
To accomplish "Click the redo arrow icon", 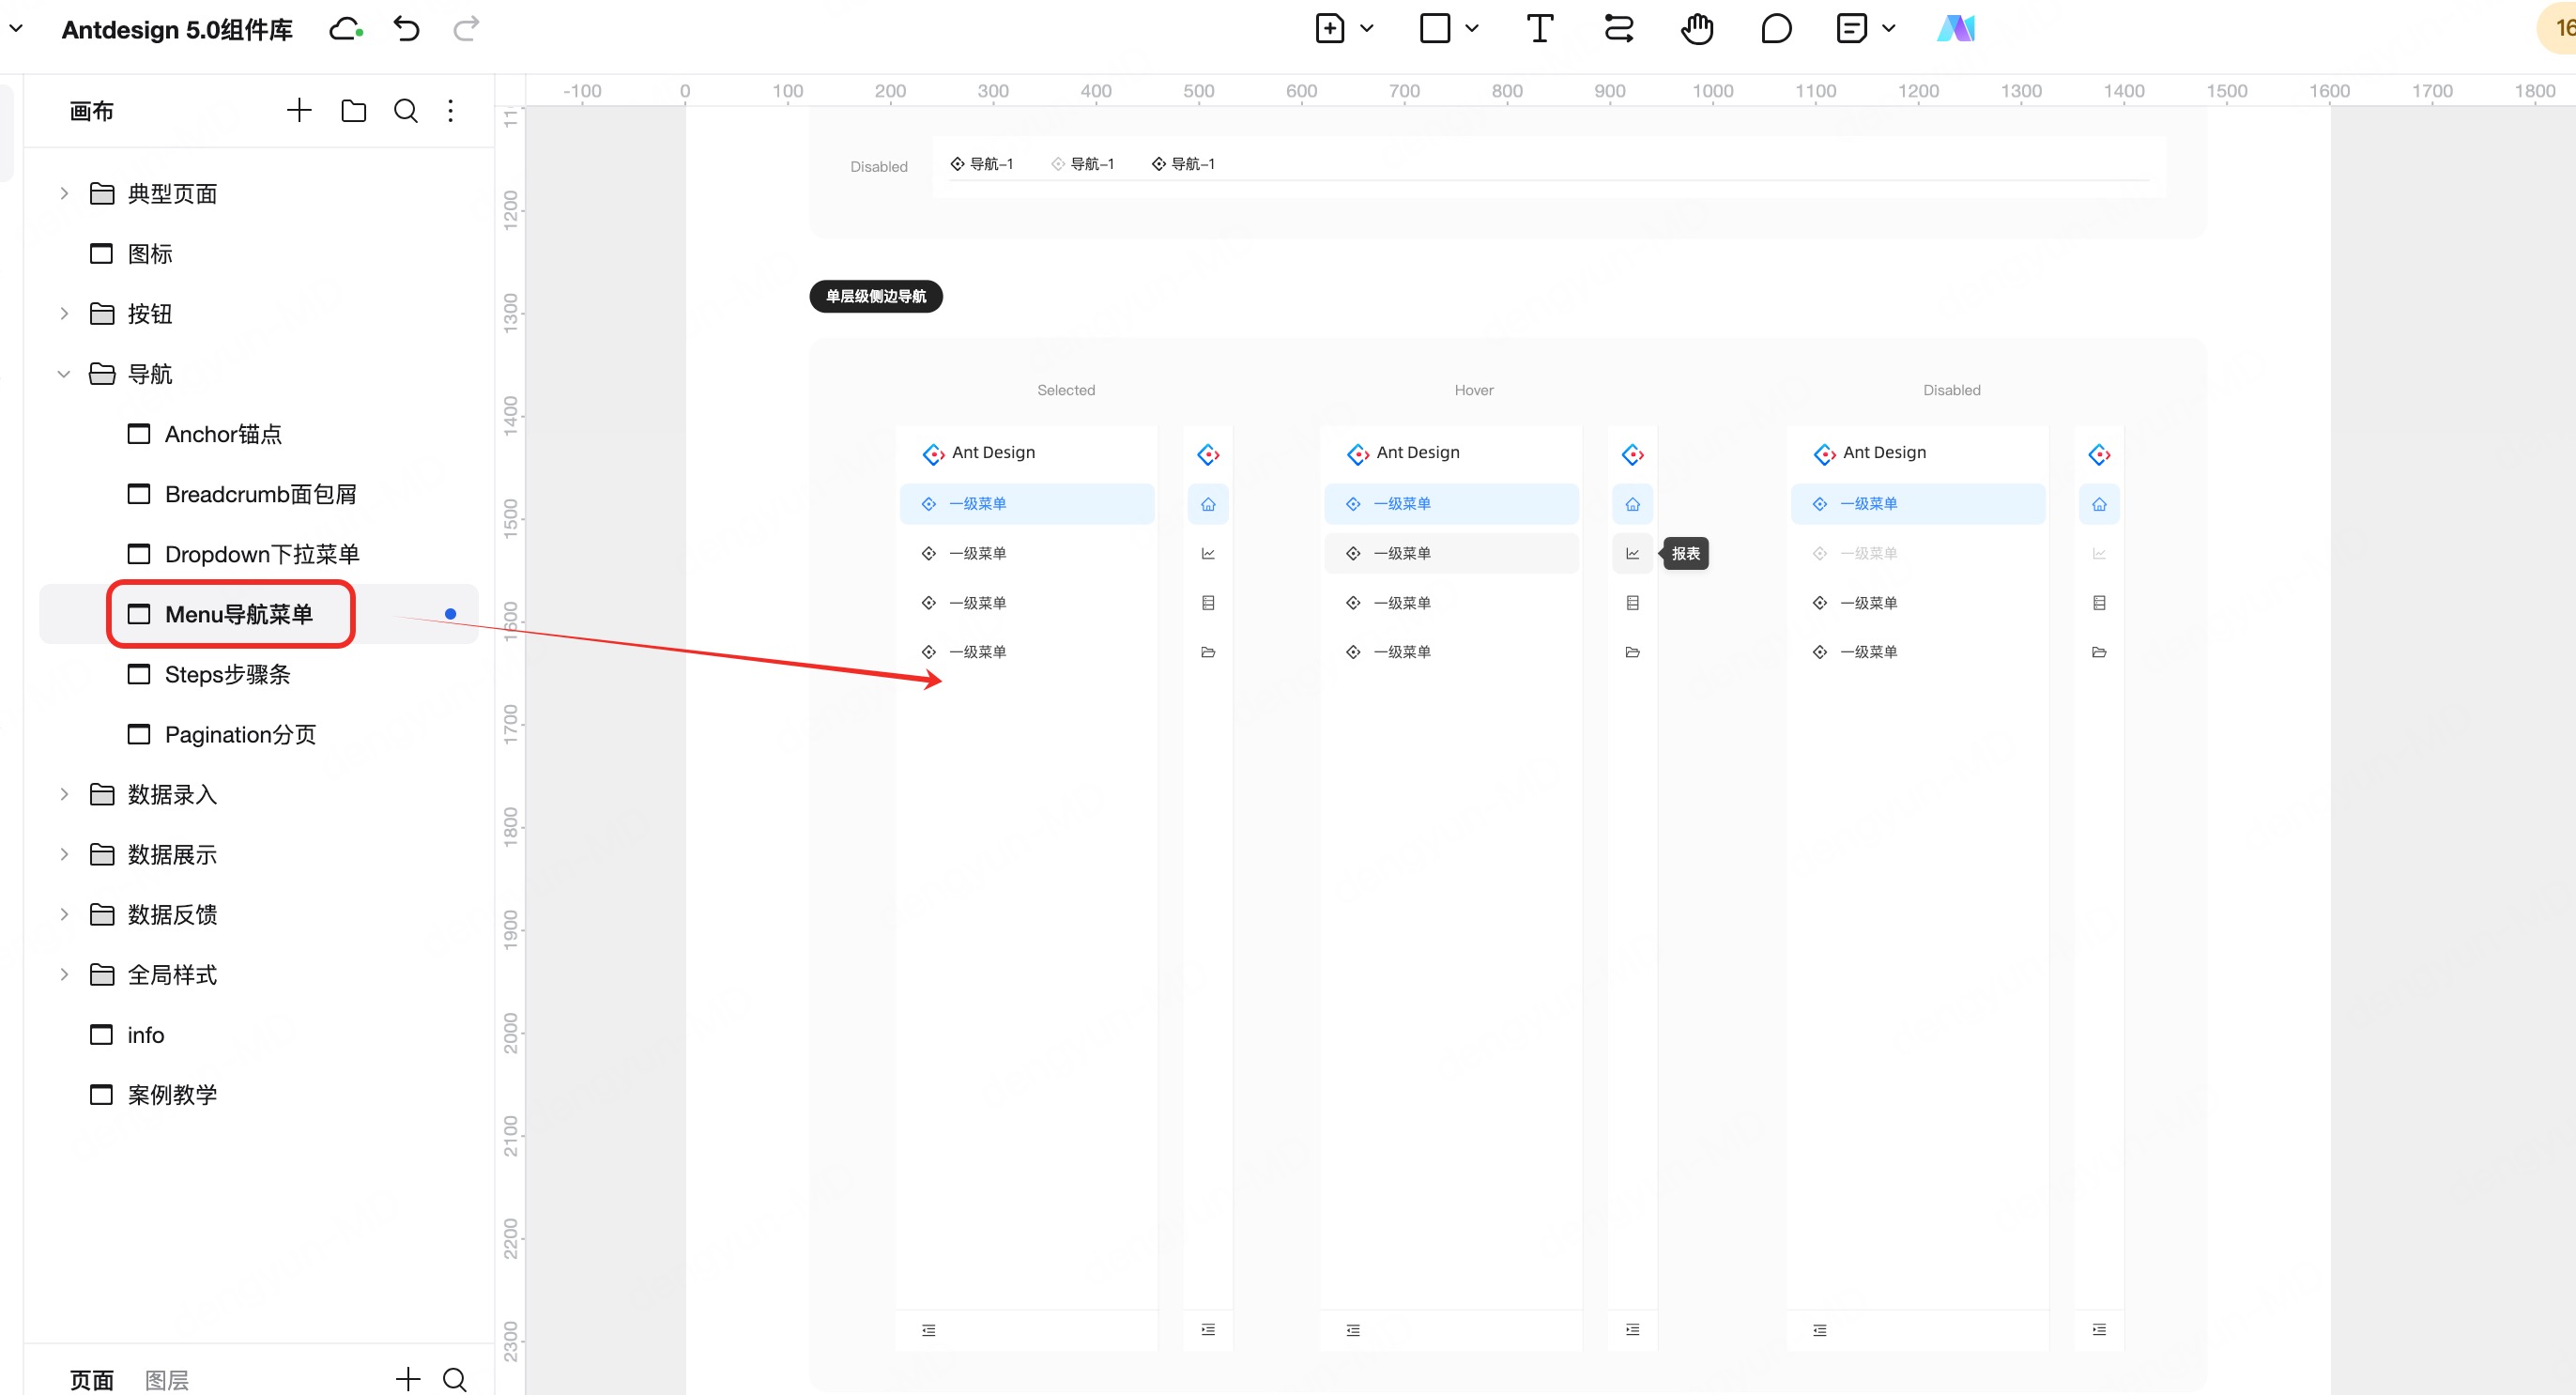I will (466, 29).
